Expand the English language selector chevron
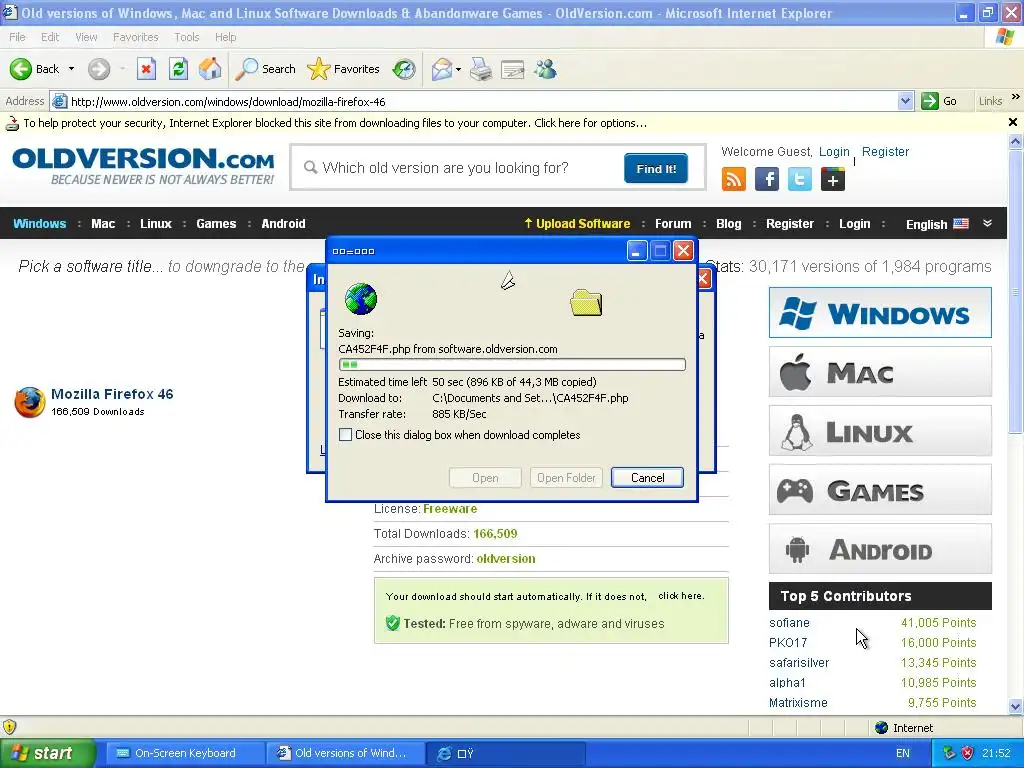The width and height of the screenshot is (1024, 768). click(987, 223)
